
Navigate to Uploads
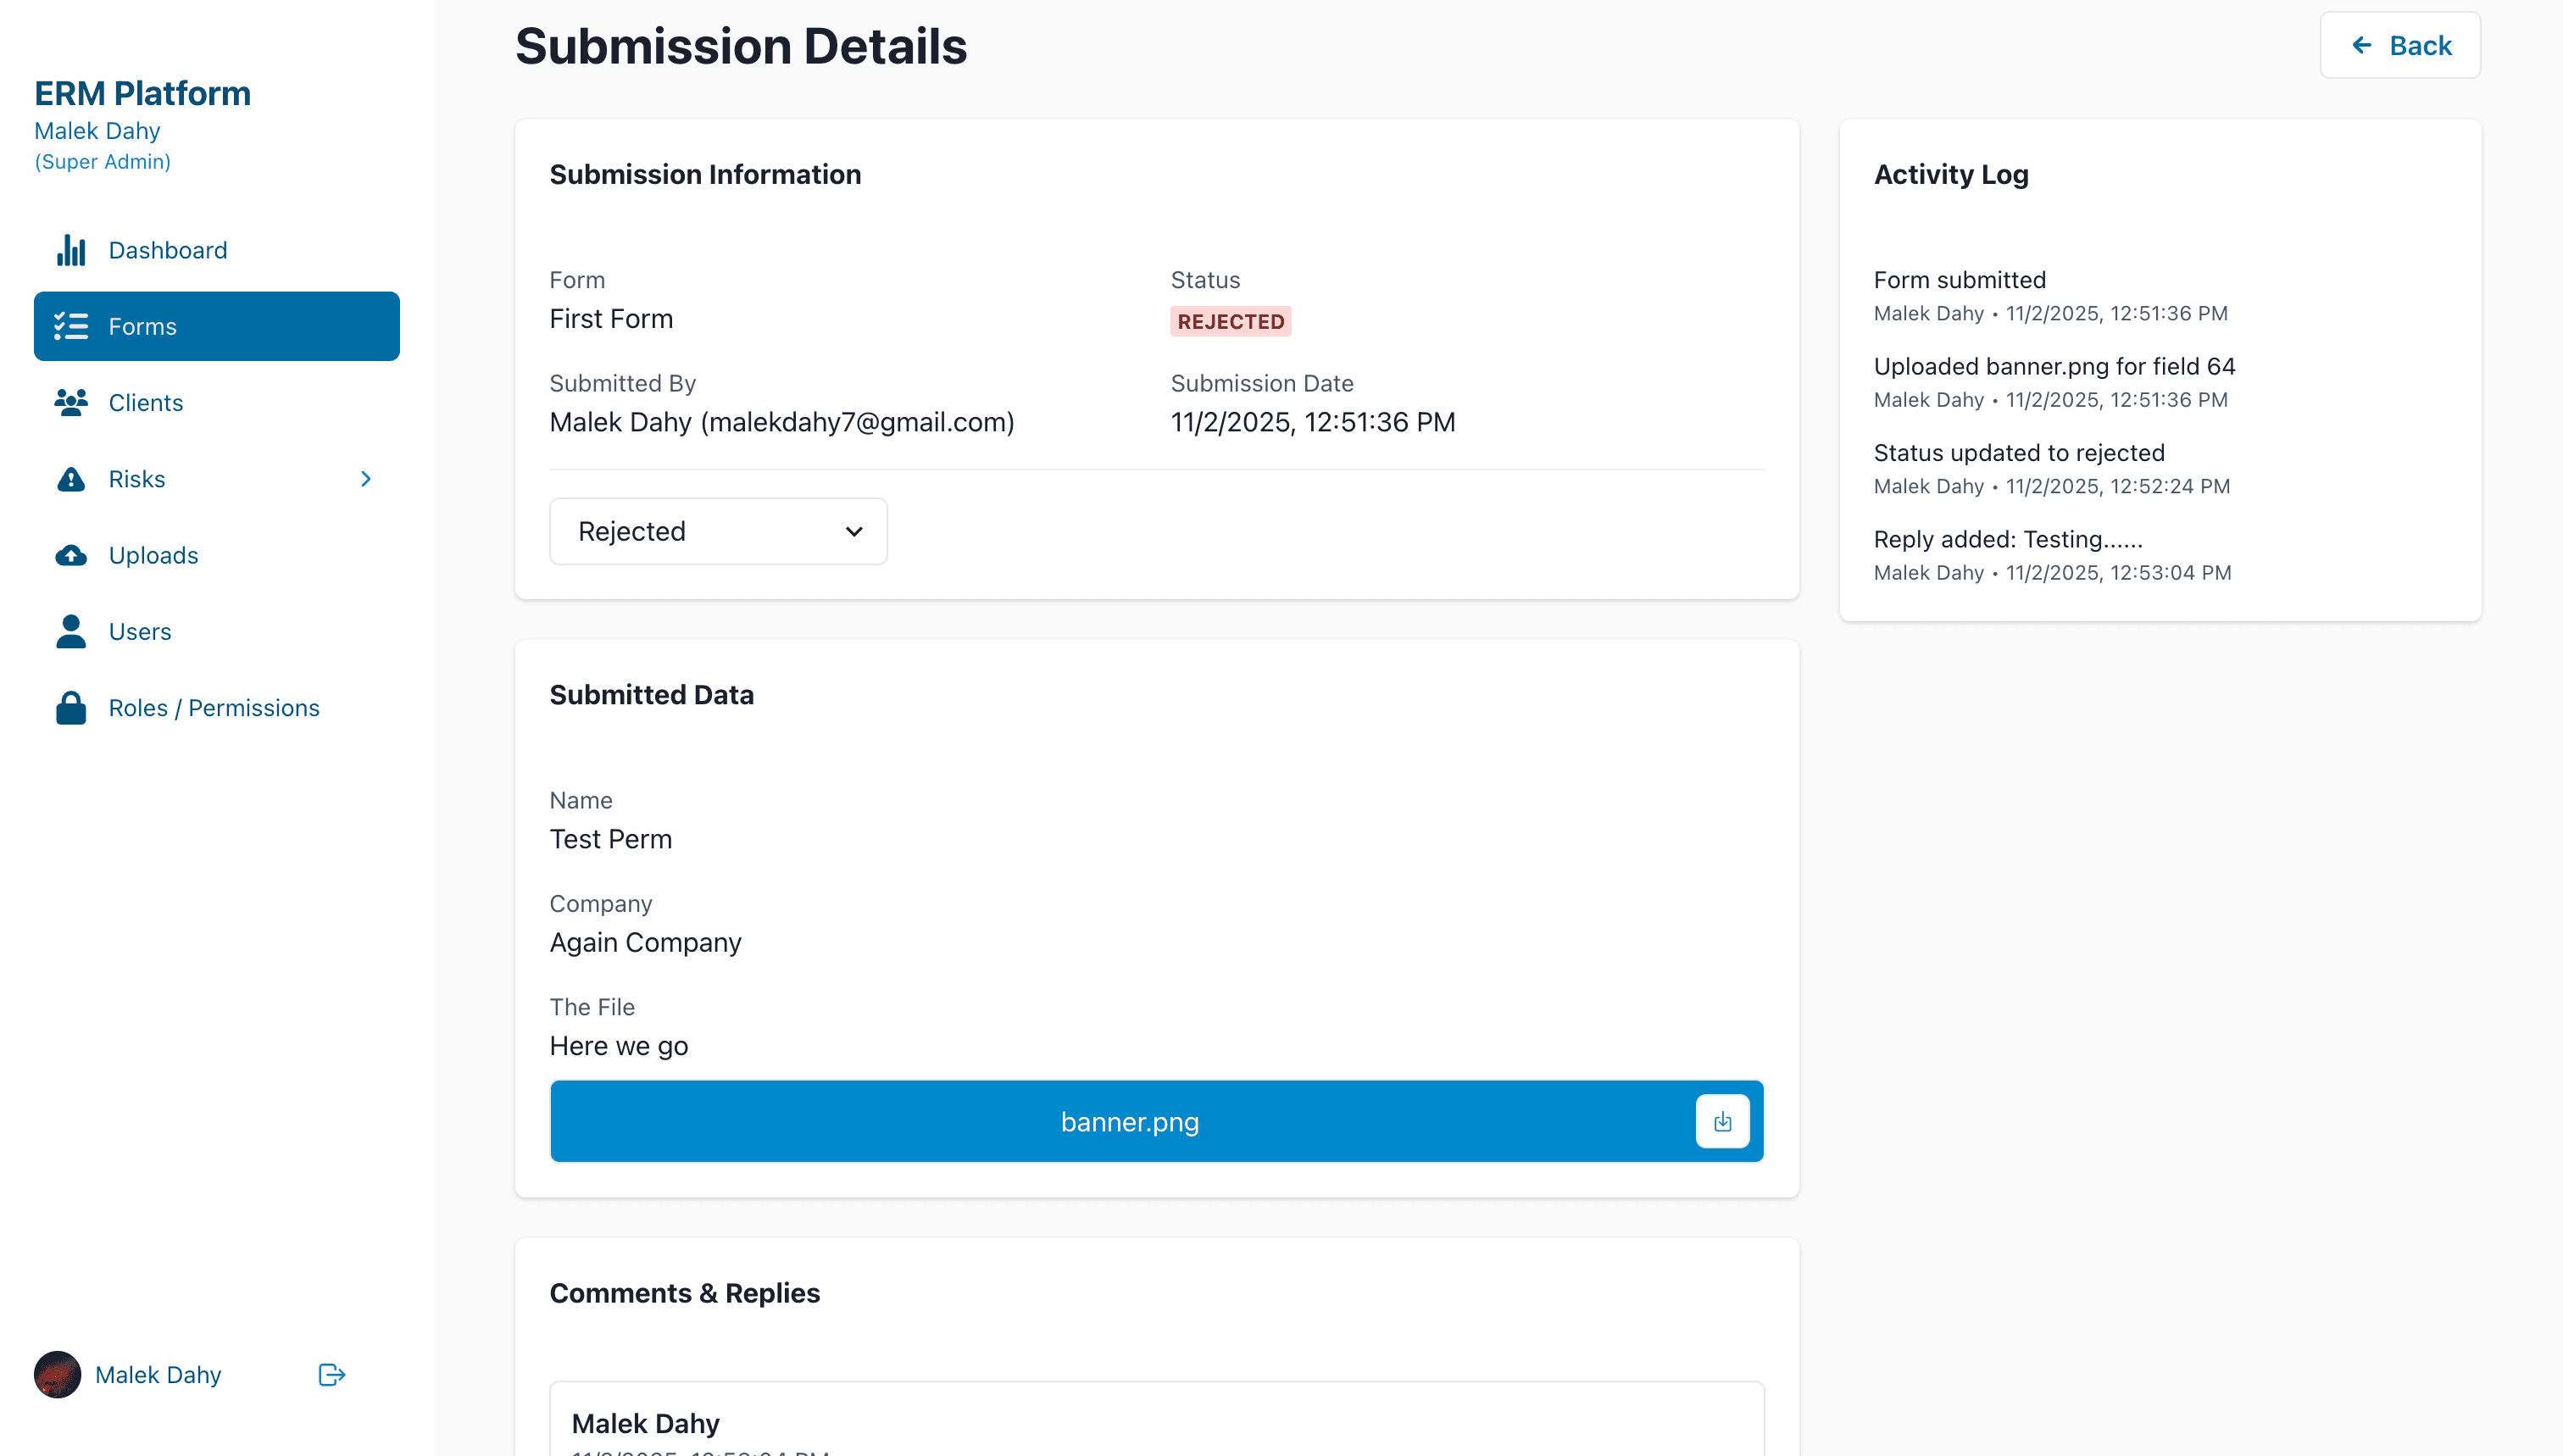click(x=217, y=555)
